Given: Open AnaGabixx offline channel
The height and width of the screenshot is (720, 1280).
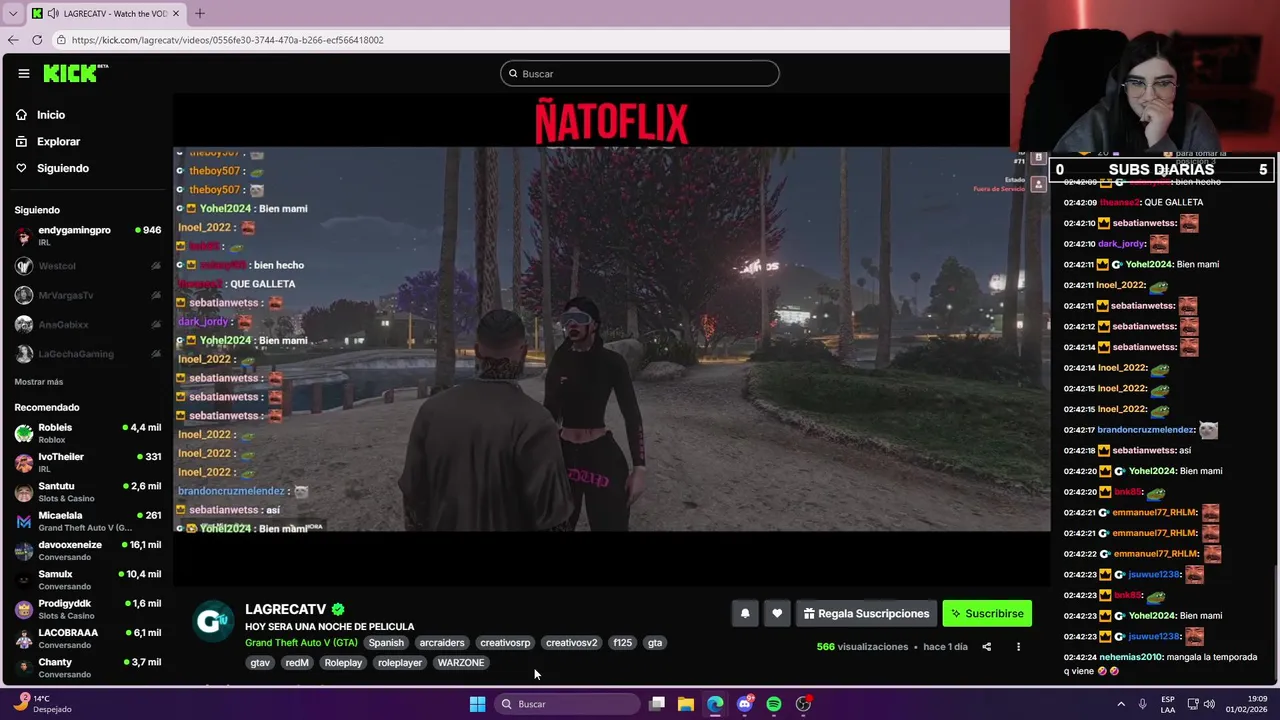Looking at the screenshot, I should click(88, 324).
